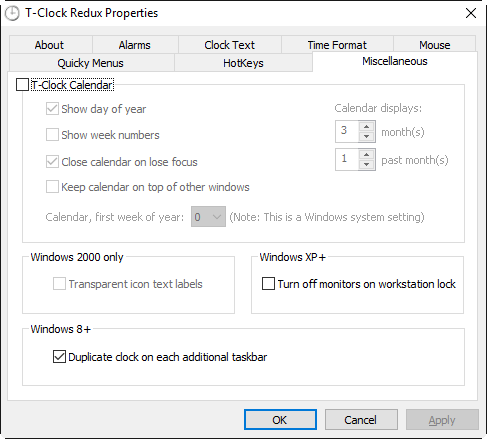Viewport: 487px width, 439px height.
Task: Open the Clock Text tab
Action: pos(229,45)
